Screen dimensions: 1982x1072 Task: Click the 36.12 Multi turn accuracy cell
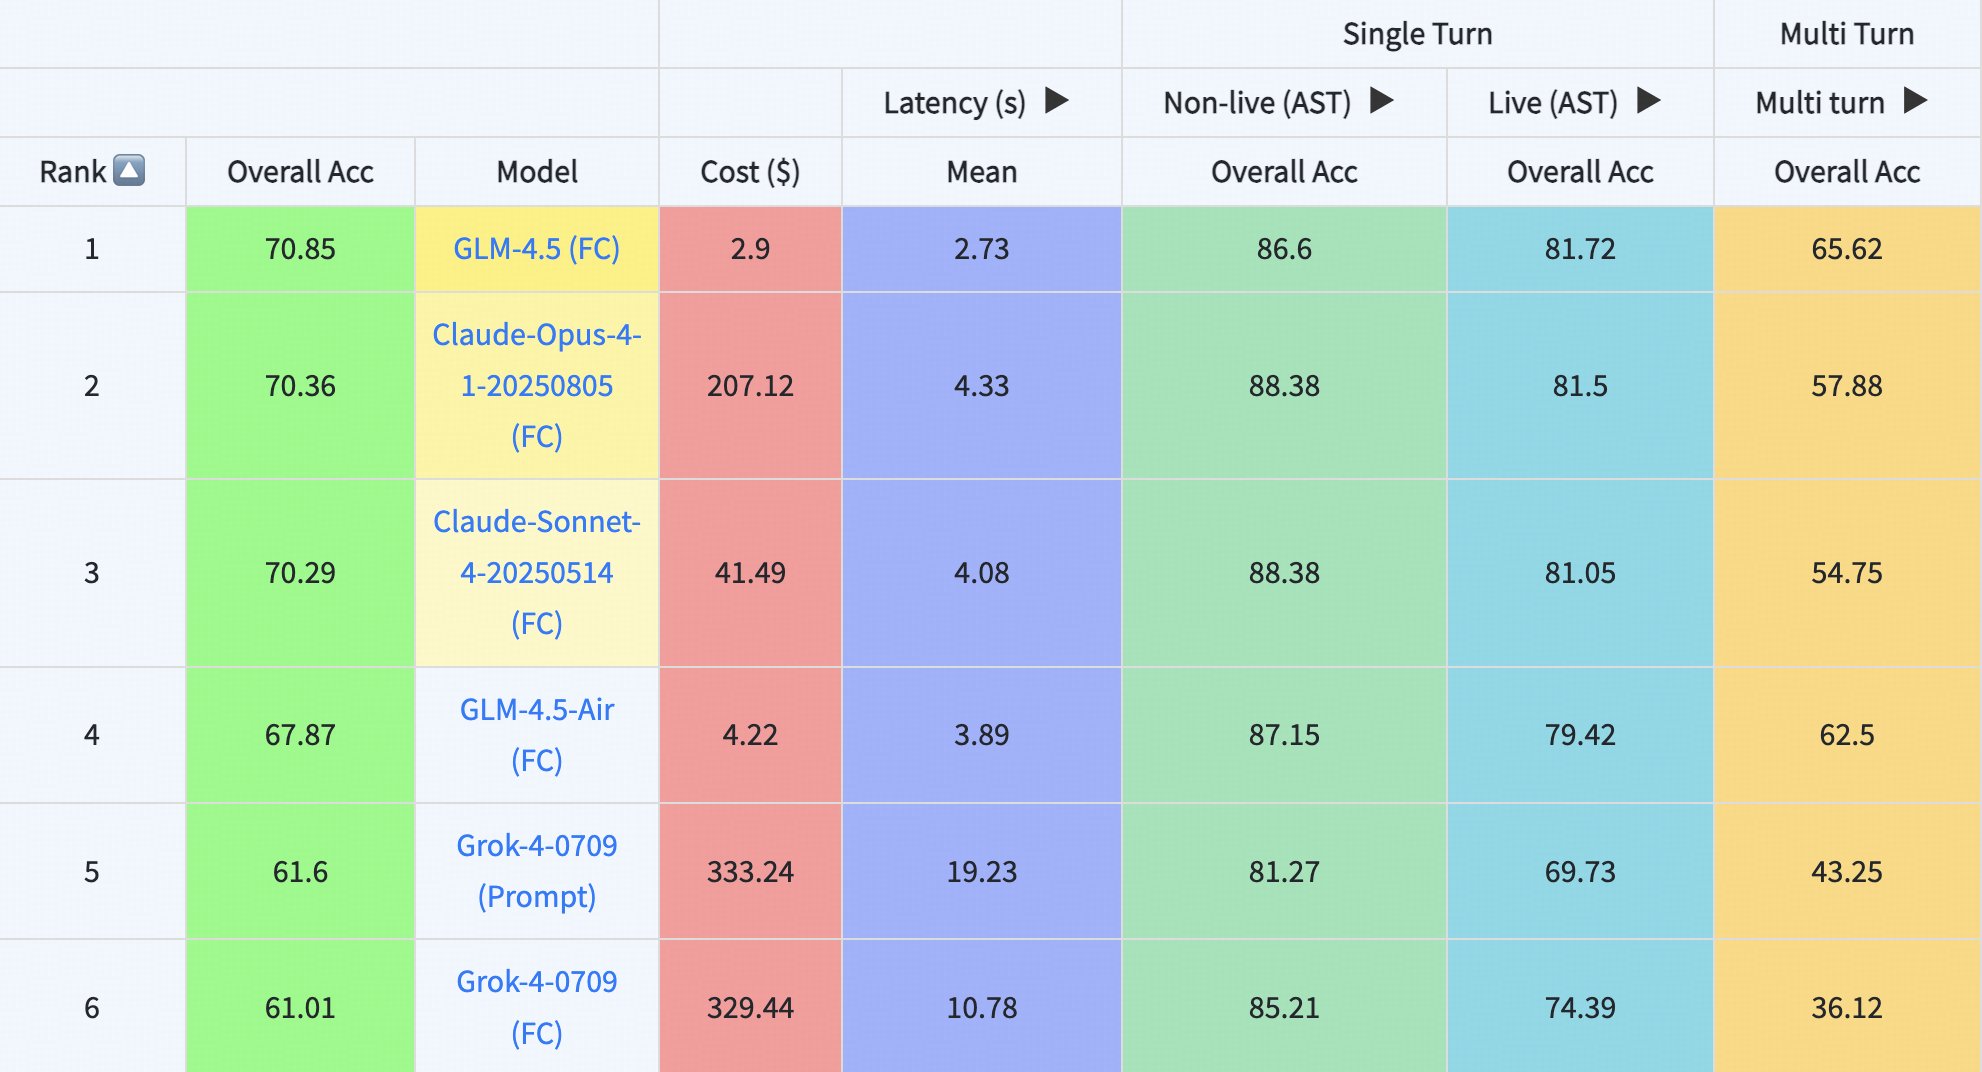tap(1847, 1007)
